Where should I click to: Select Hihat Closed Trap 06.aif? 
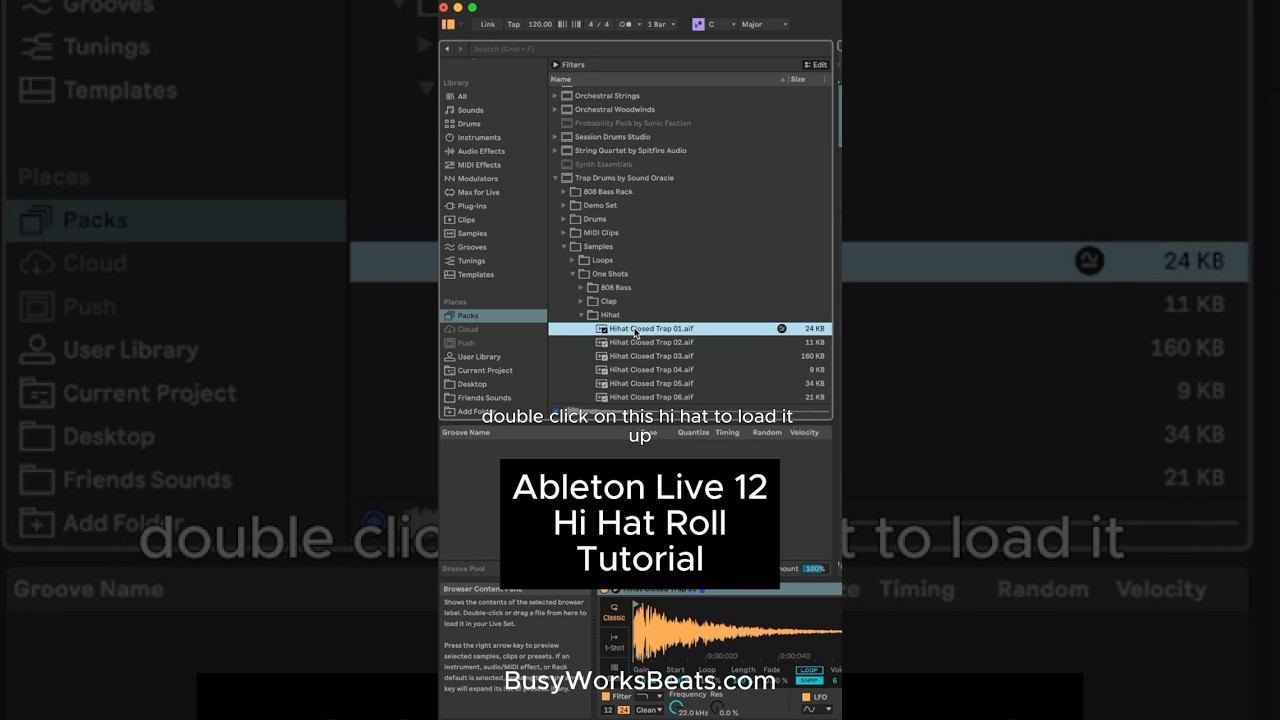(690, 397)
